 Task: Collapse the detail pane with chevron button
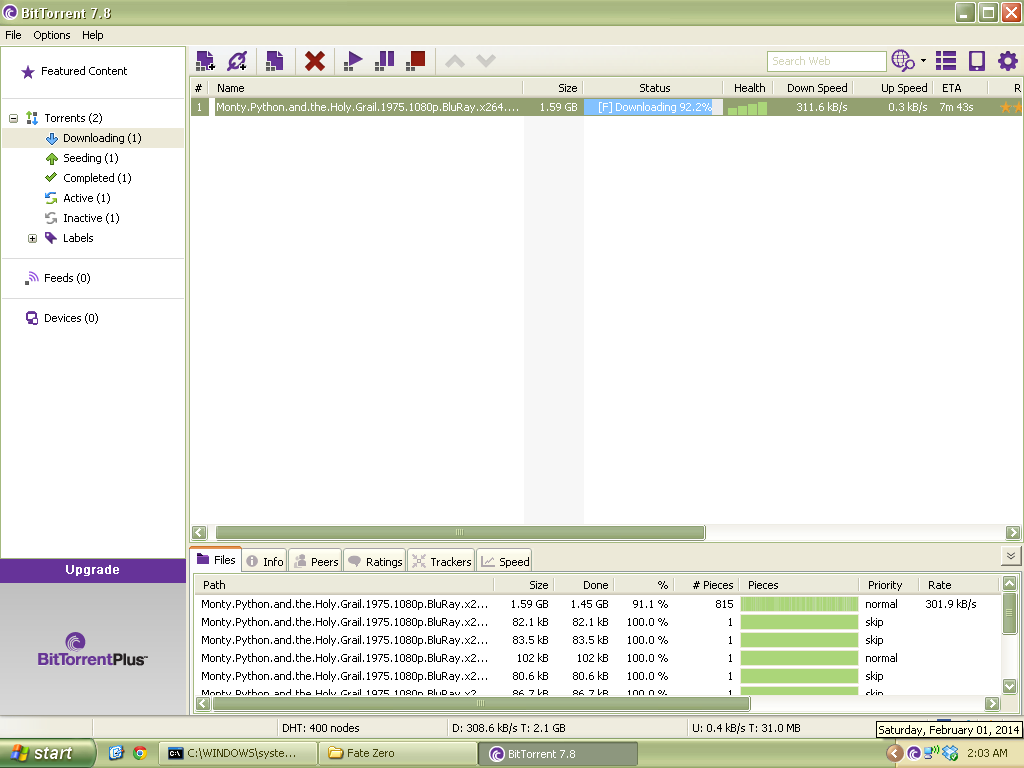pos(1010,556)
